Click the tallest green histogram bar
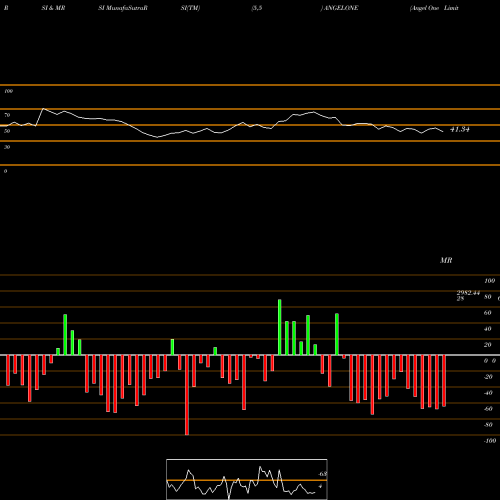This screenshot has height=500, width=500. 279,327
